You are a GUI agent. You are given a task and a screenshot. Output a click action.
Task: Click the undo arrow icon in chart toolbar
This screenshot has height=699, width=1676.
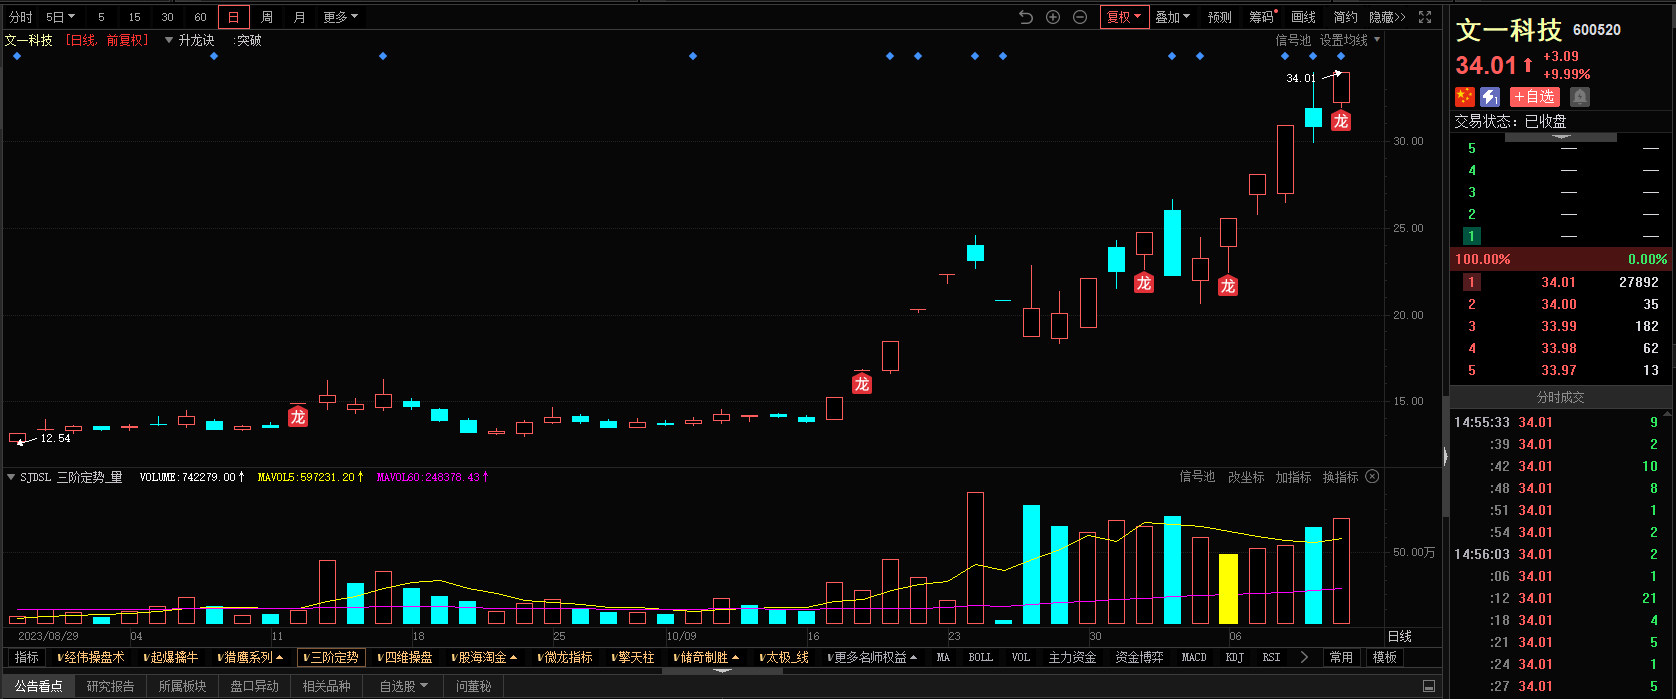point(1025,17)
